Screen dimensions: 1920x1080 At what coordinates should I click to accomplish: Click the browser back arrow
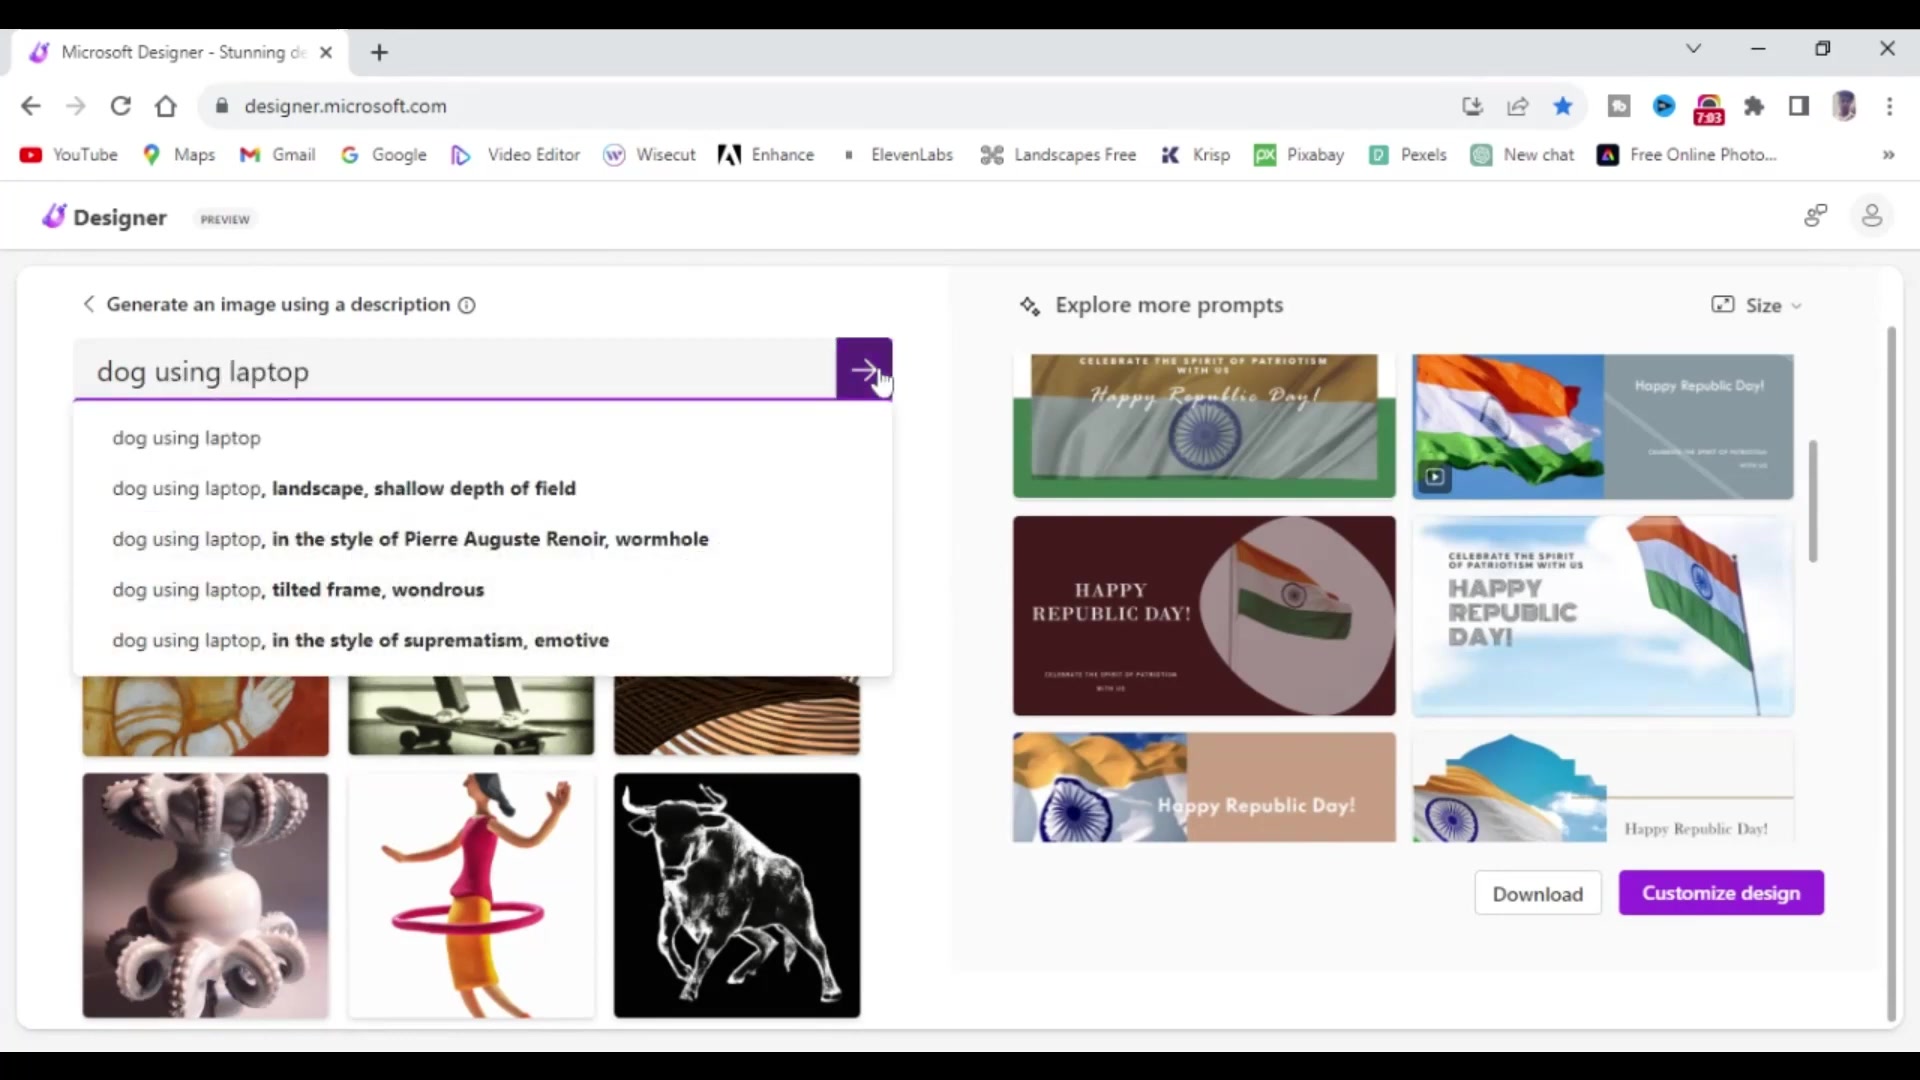(31, 106)
